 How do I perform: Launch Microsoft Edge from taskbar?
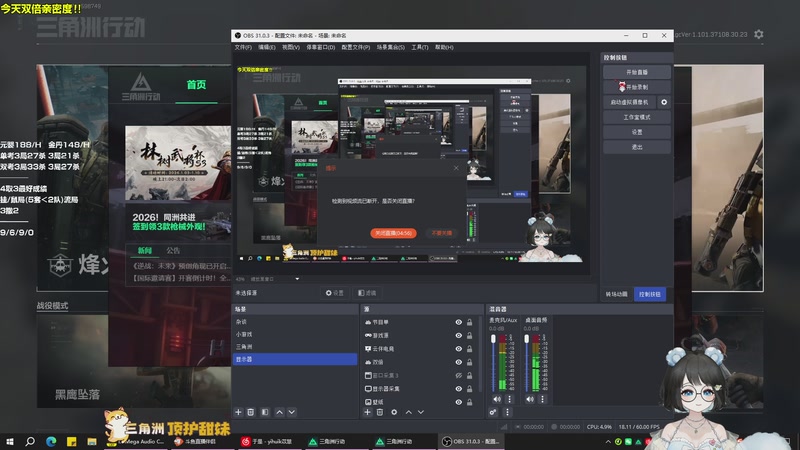pos(51,441)
